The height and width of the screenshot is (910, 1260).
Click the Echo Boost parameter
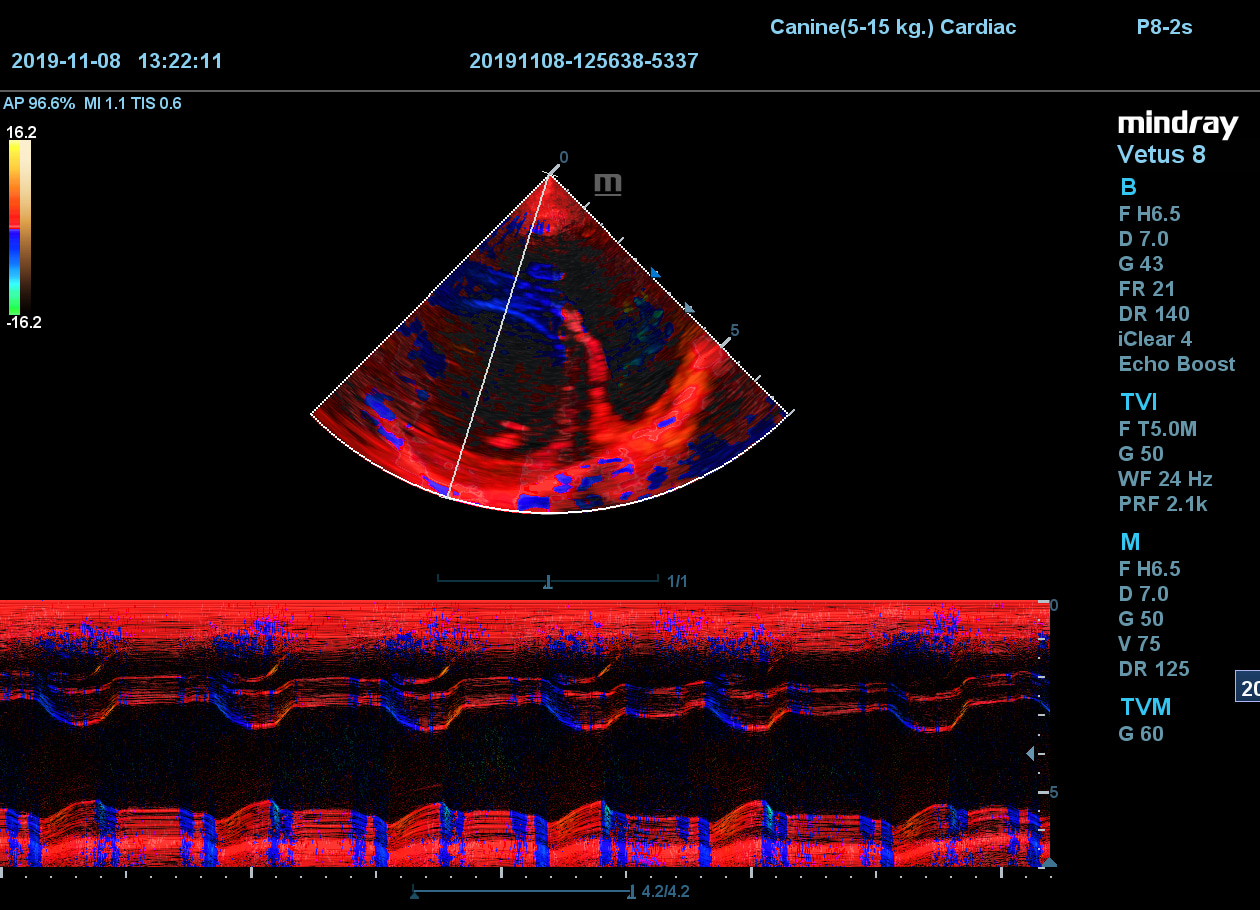click(1176, 364)
